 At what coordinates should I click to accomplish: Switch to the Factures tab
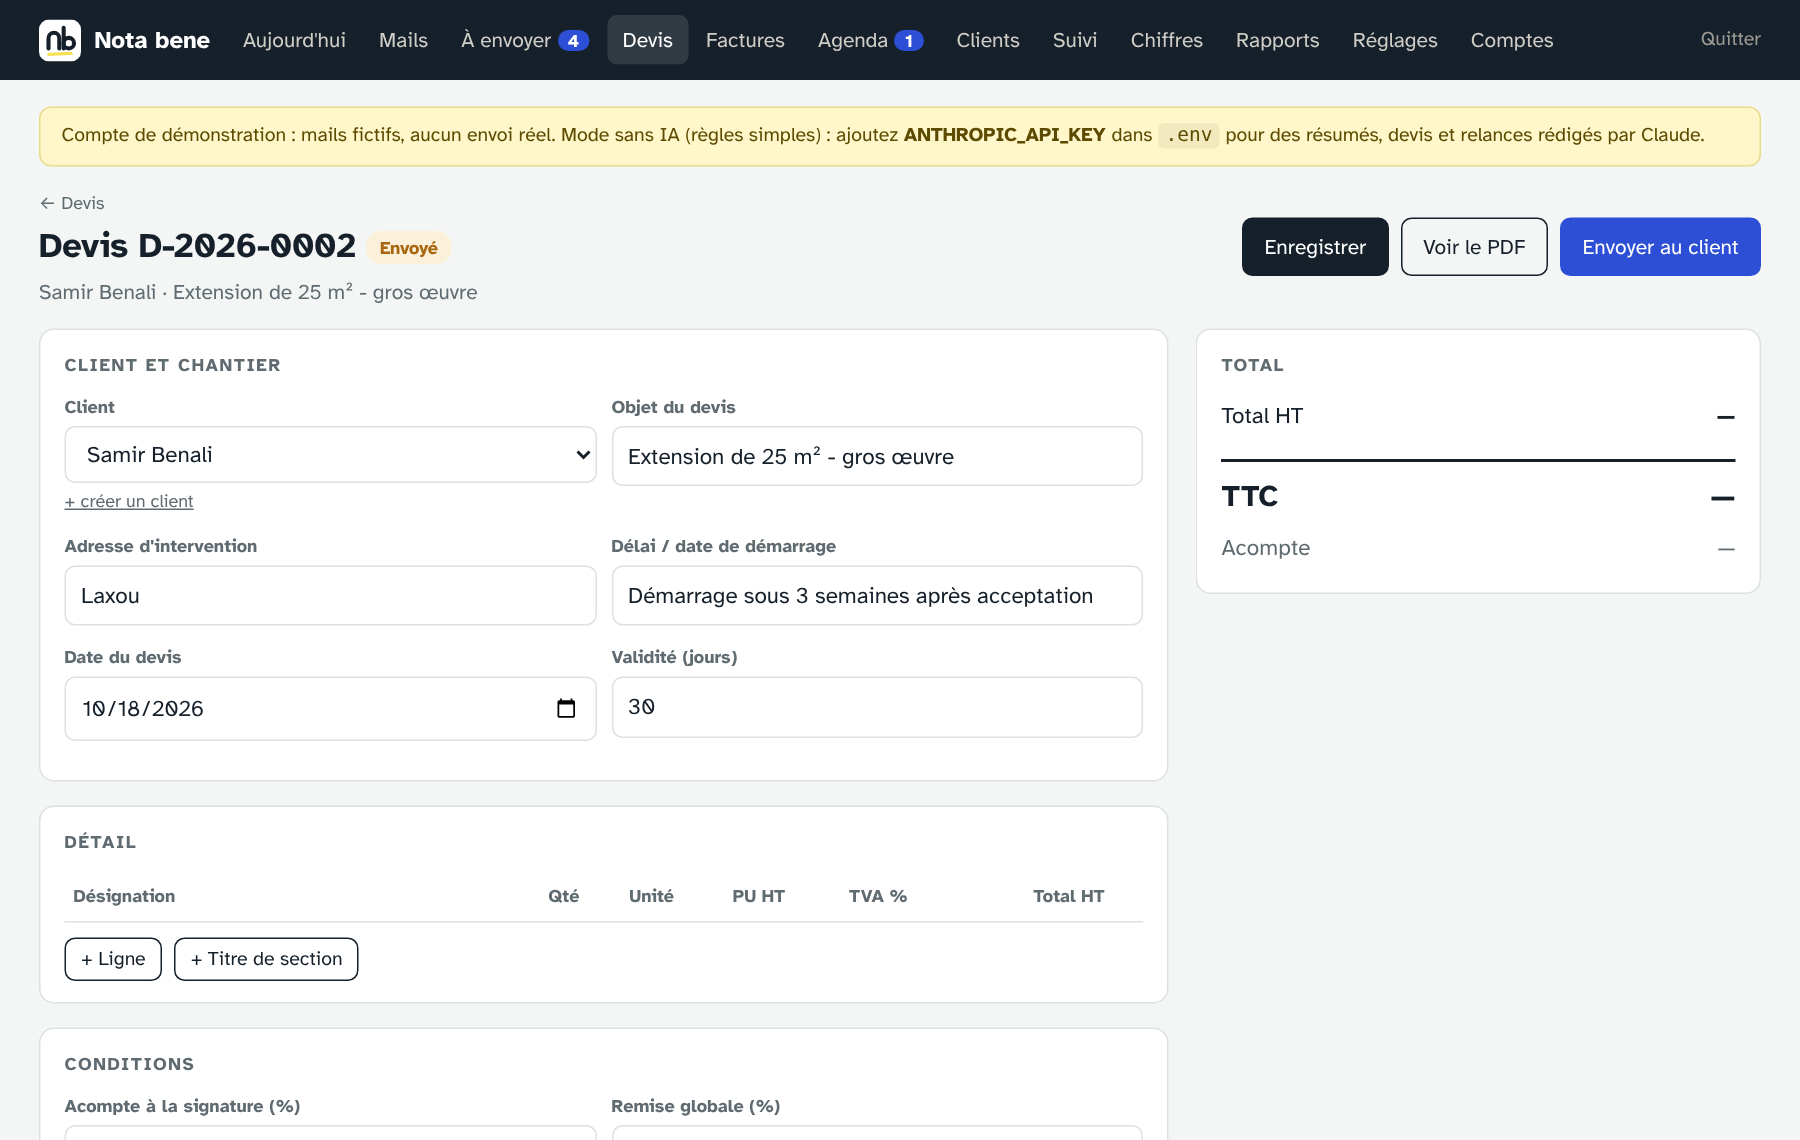(x=745, y=40)
